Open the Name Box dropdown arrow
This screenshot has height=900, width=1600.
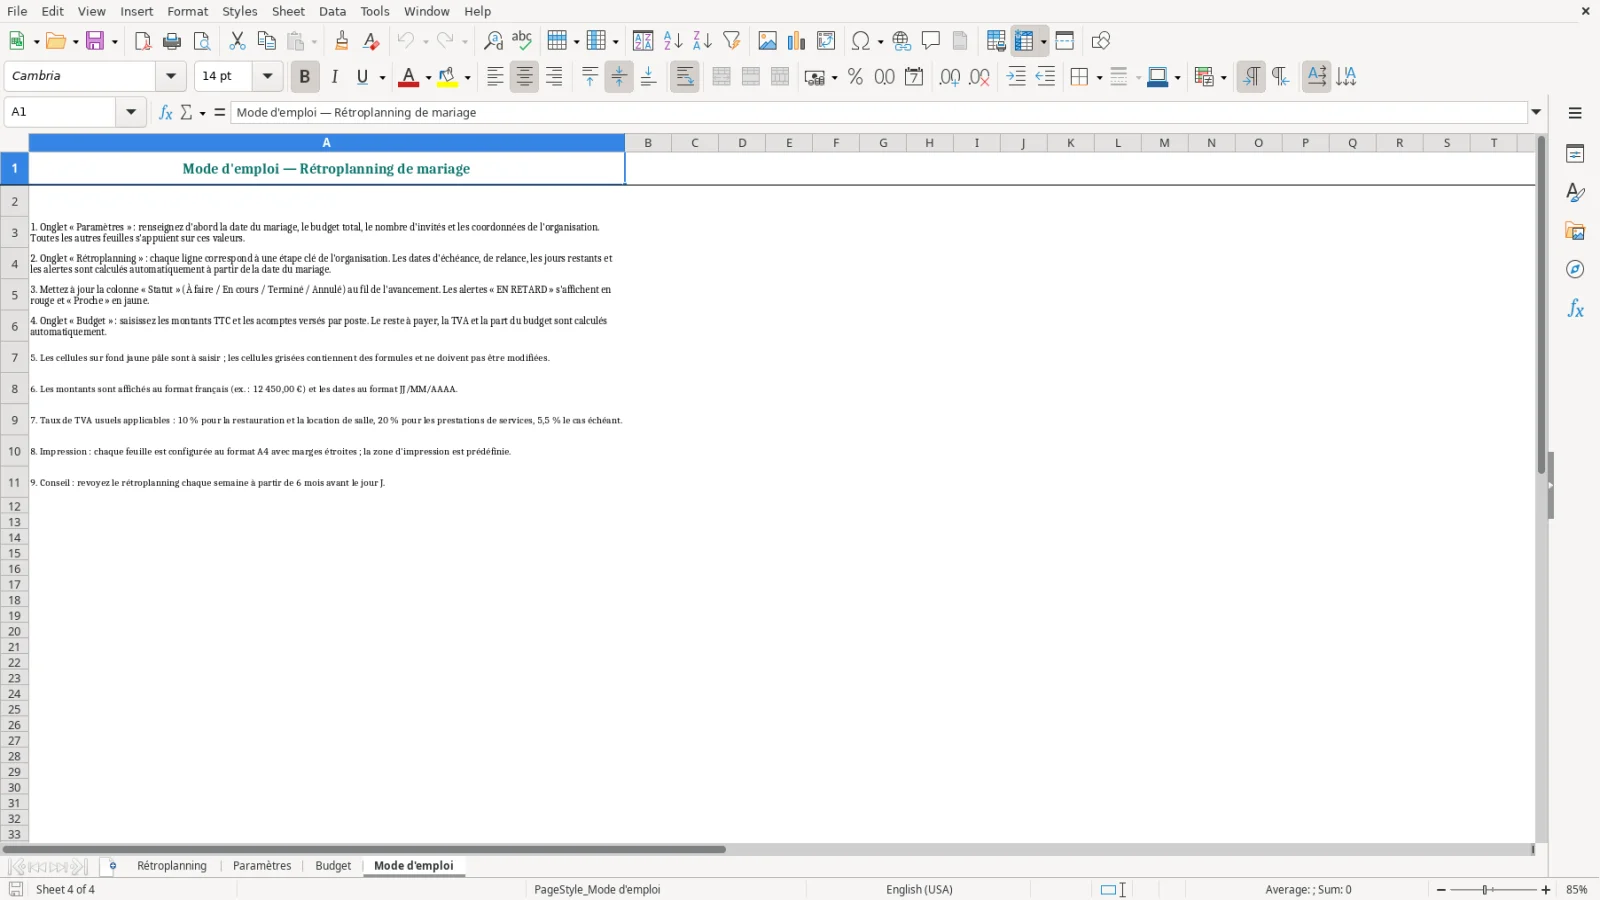point(131,112)
